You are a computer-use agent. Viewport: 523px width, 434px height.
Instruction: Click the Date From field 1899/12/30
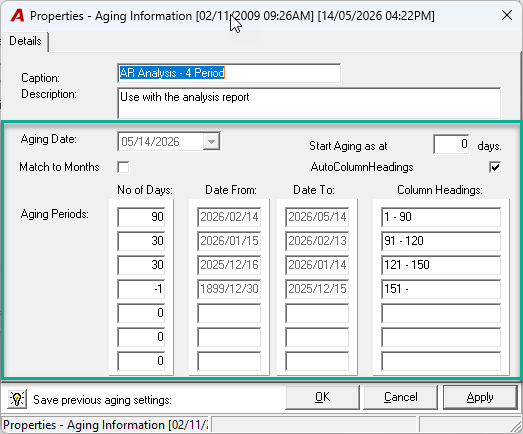click(x=229, y=289)
